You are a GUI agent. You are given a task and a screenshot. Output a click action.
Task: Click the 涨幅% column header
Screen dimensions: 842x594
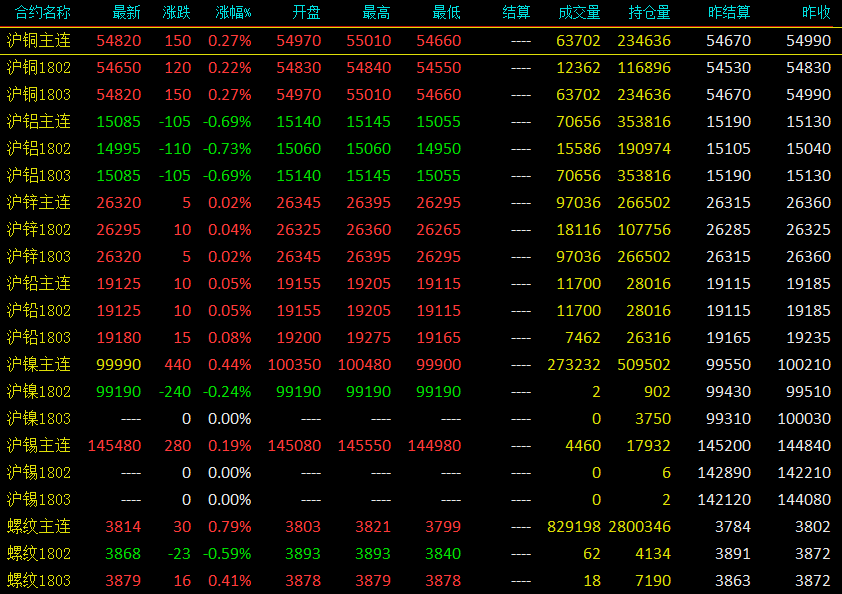[233, 12]
